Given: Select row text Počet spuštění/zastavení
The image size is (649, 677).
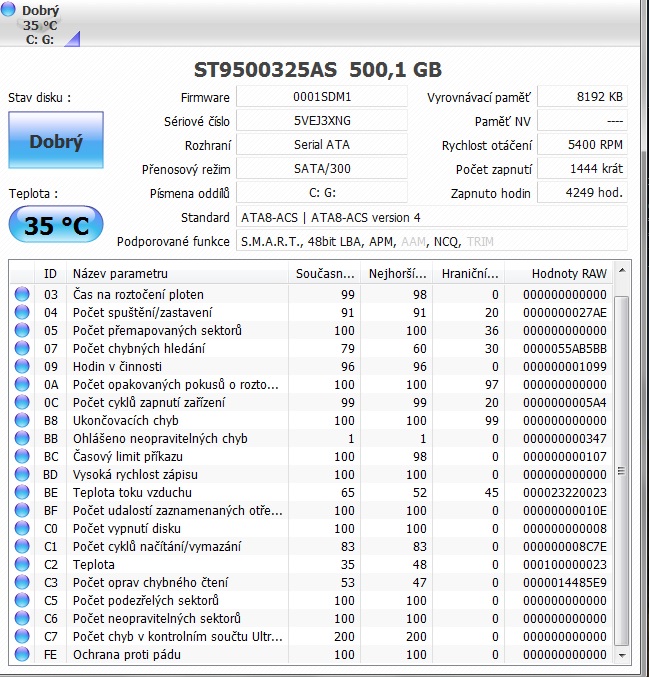Looking at the screenshot, I should click(x=142, y=313).
